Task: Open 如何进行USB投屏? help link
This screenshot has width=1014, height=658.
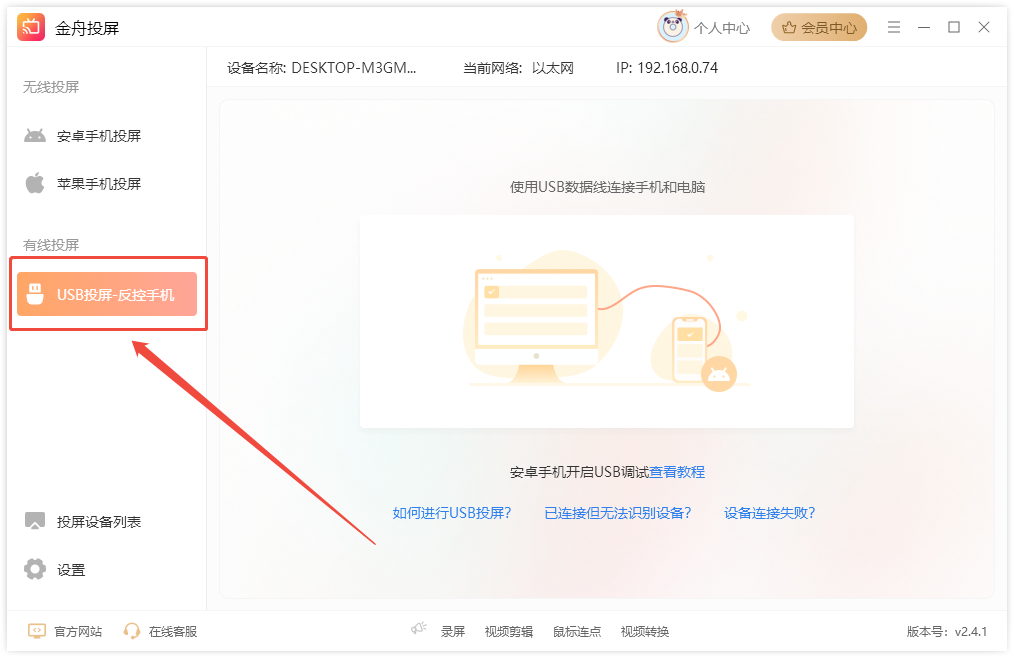Action: click(x=452, y=513)
